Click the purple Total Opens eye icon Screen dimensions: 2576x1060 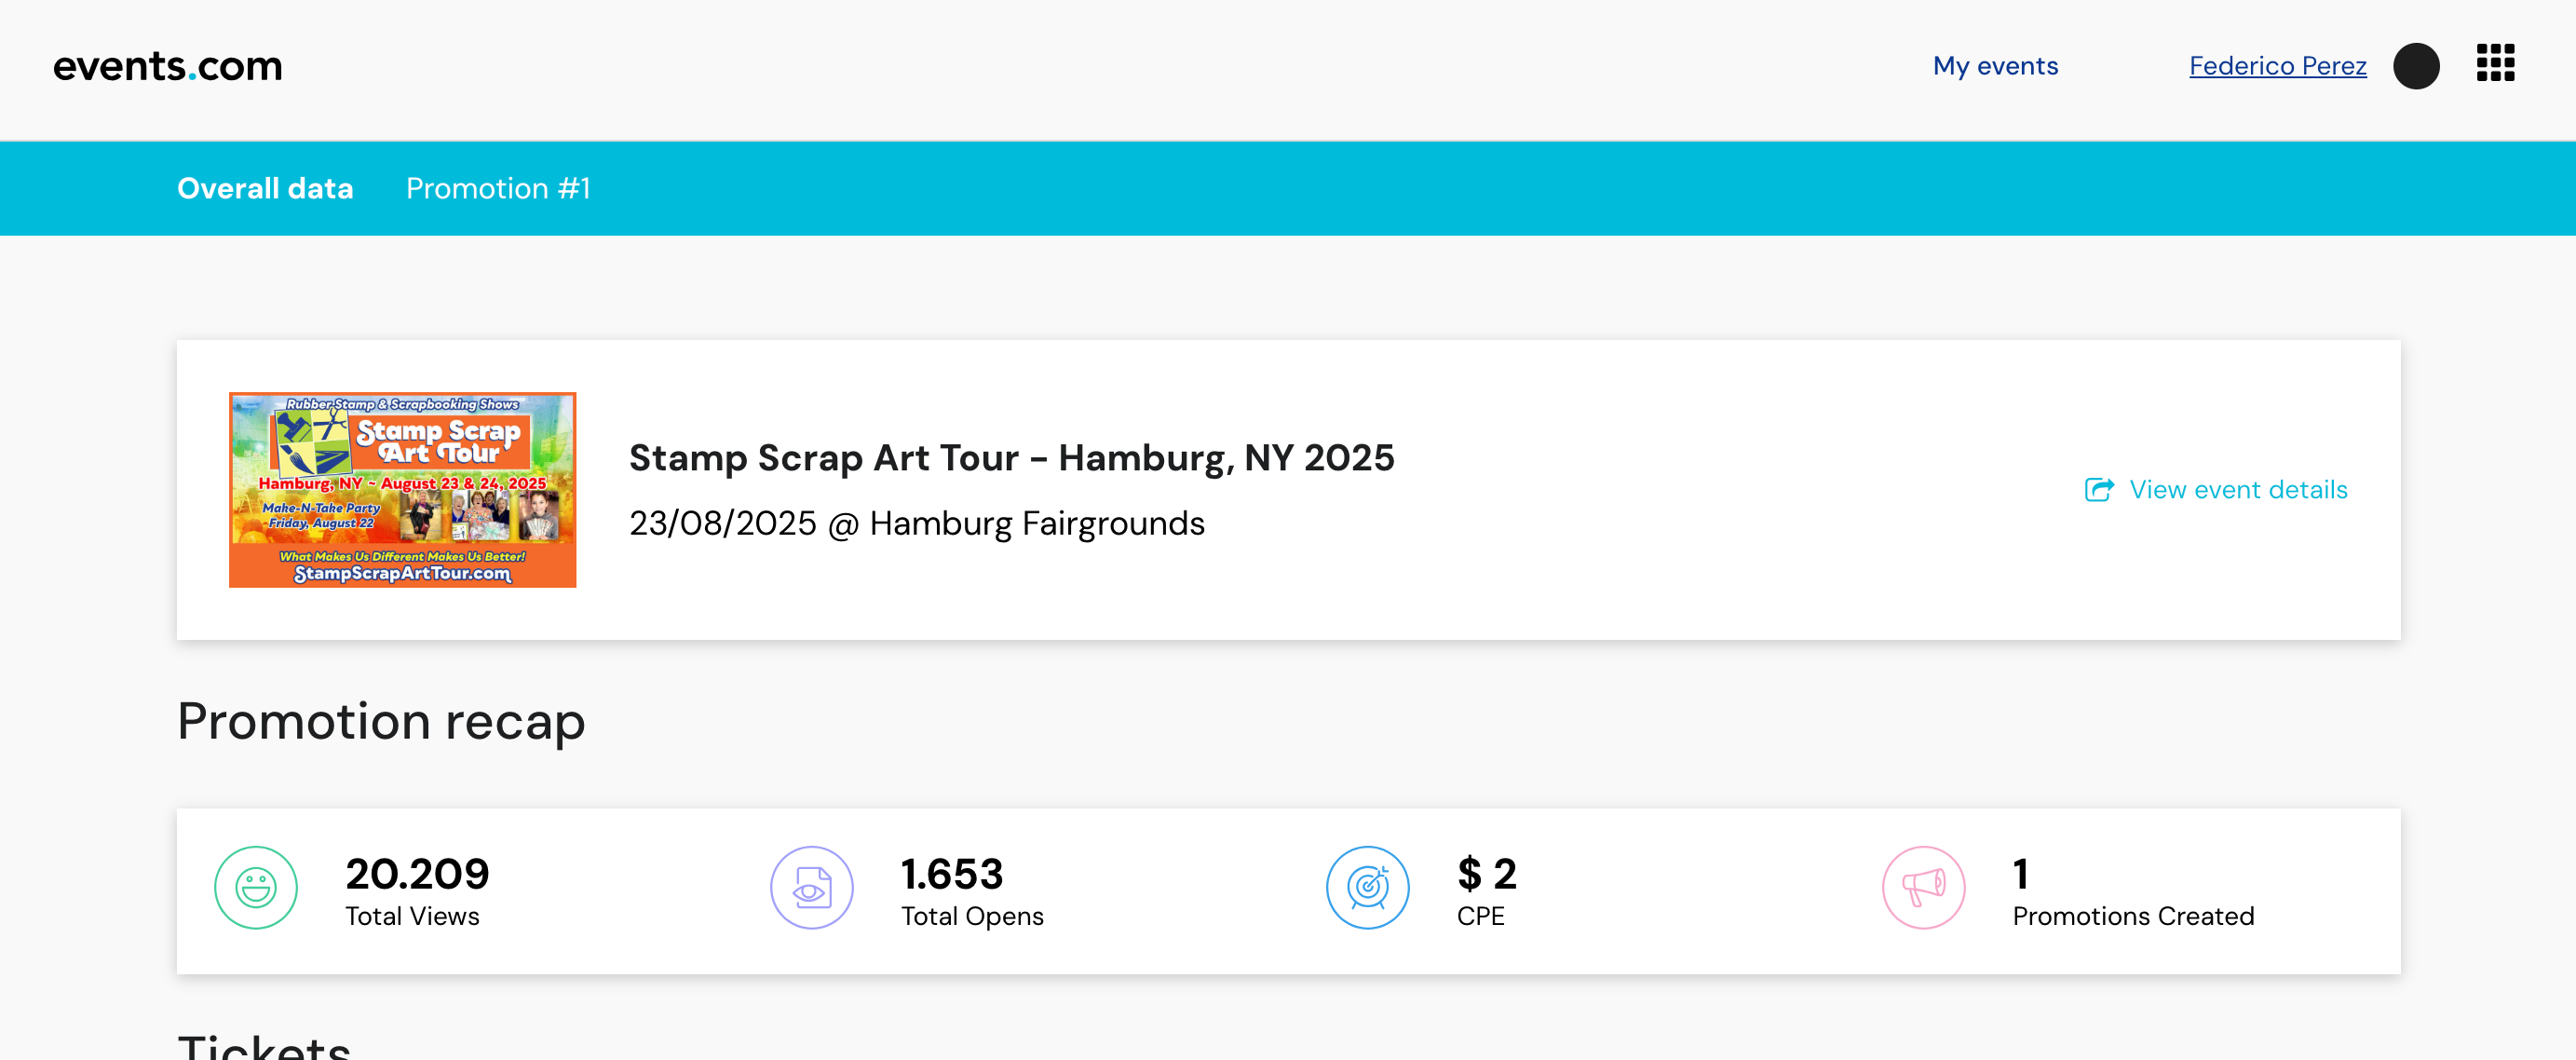[811, 888]
